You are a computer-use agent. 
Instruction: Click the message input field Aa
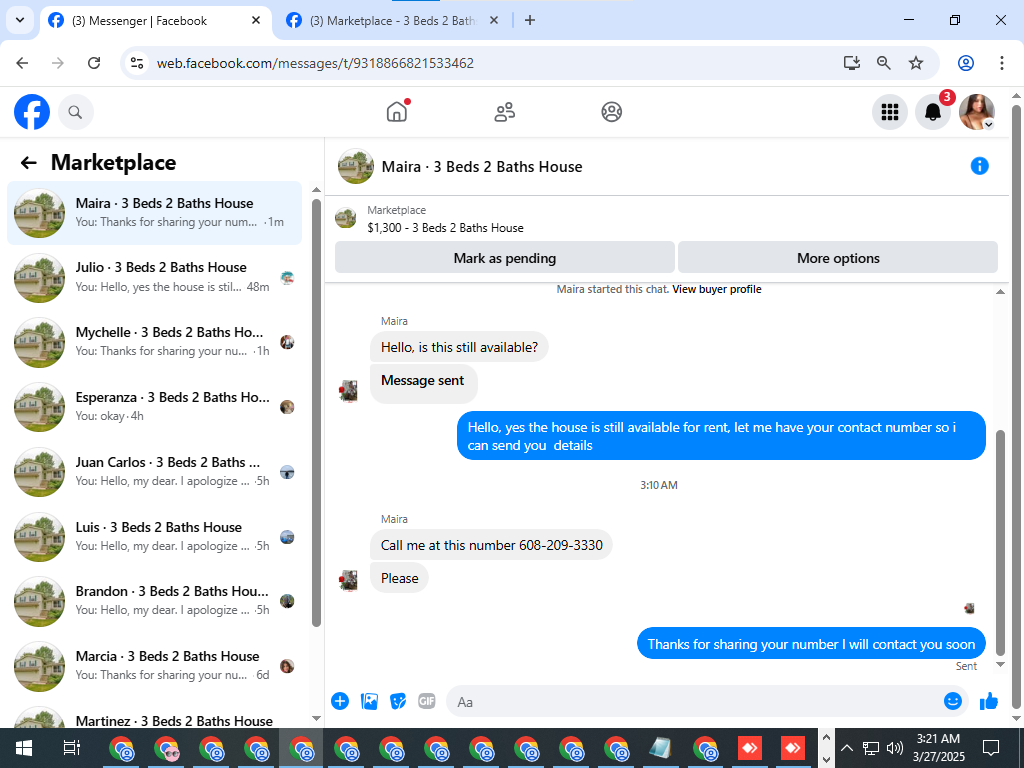[x=692, y=702]
